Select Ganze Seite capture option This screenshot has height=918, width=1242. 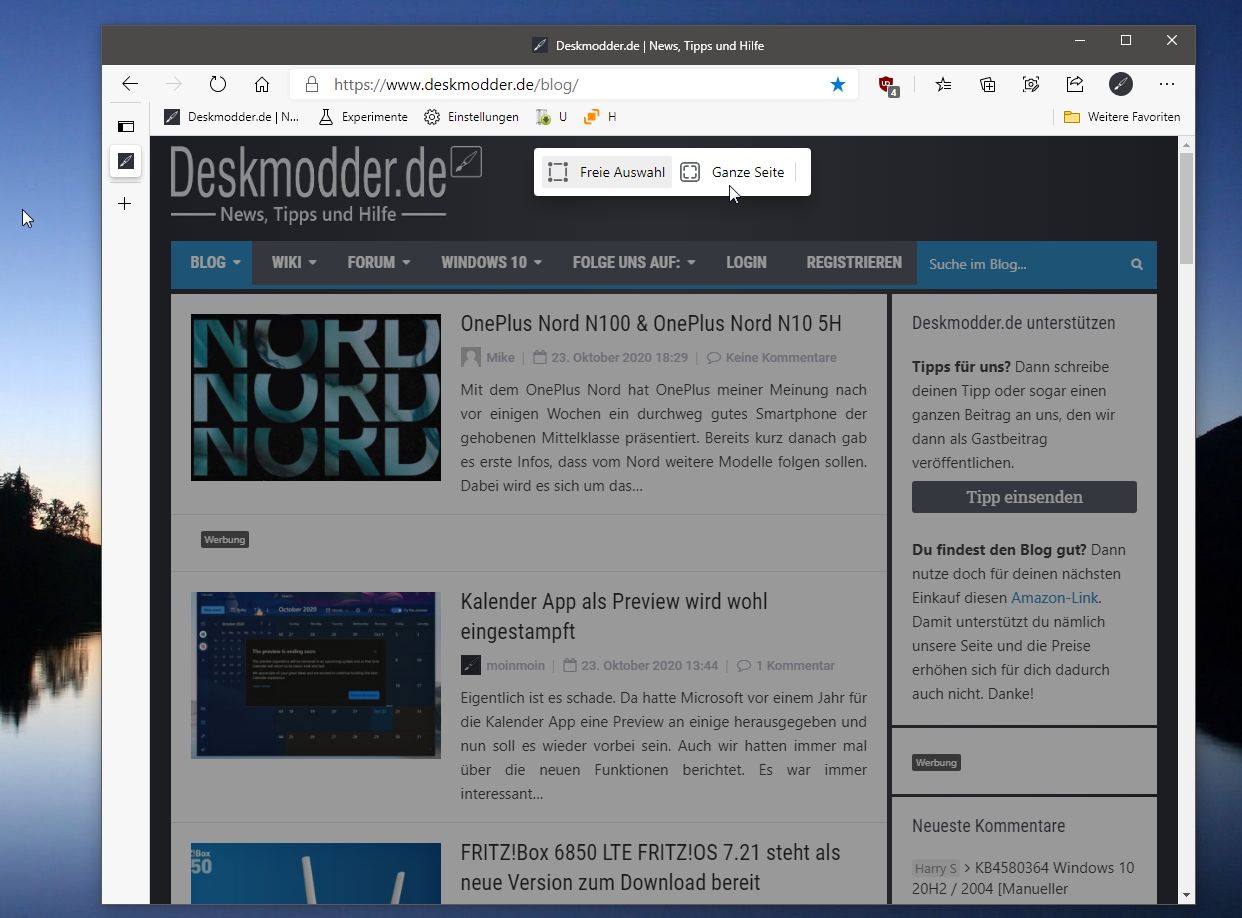pyautogui.click(x=732, y=172)
